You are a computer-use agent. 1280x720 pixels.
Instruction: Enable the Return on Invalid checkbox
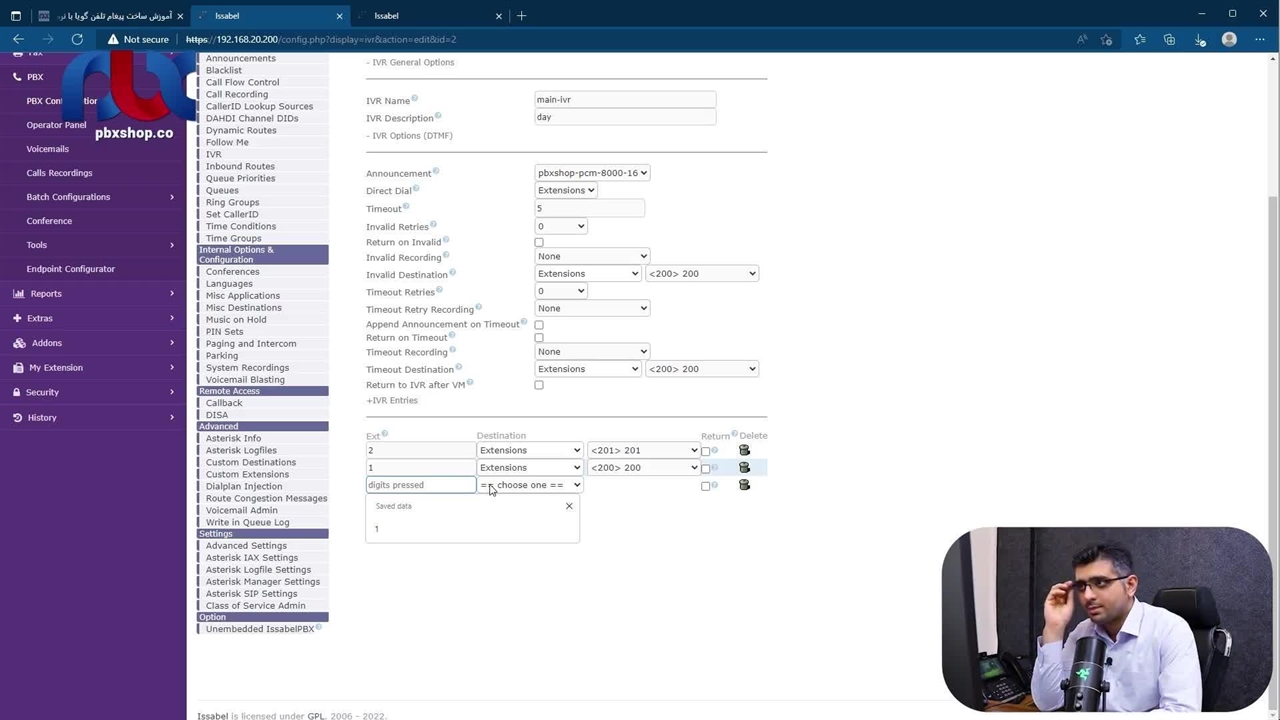coord(539,242)
